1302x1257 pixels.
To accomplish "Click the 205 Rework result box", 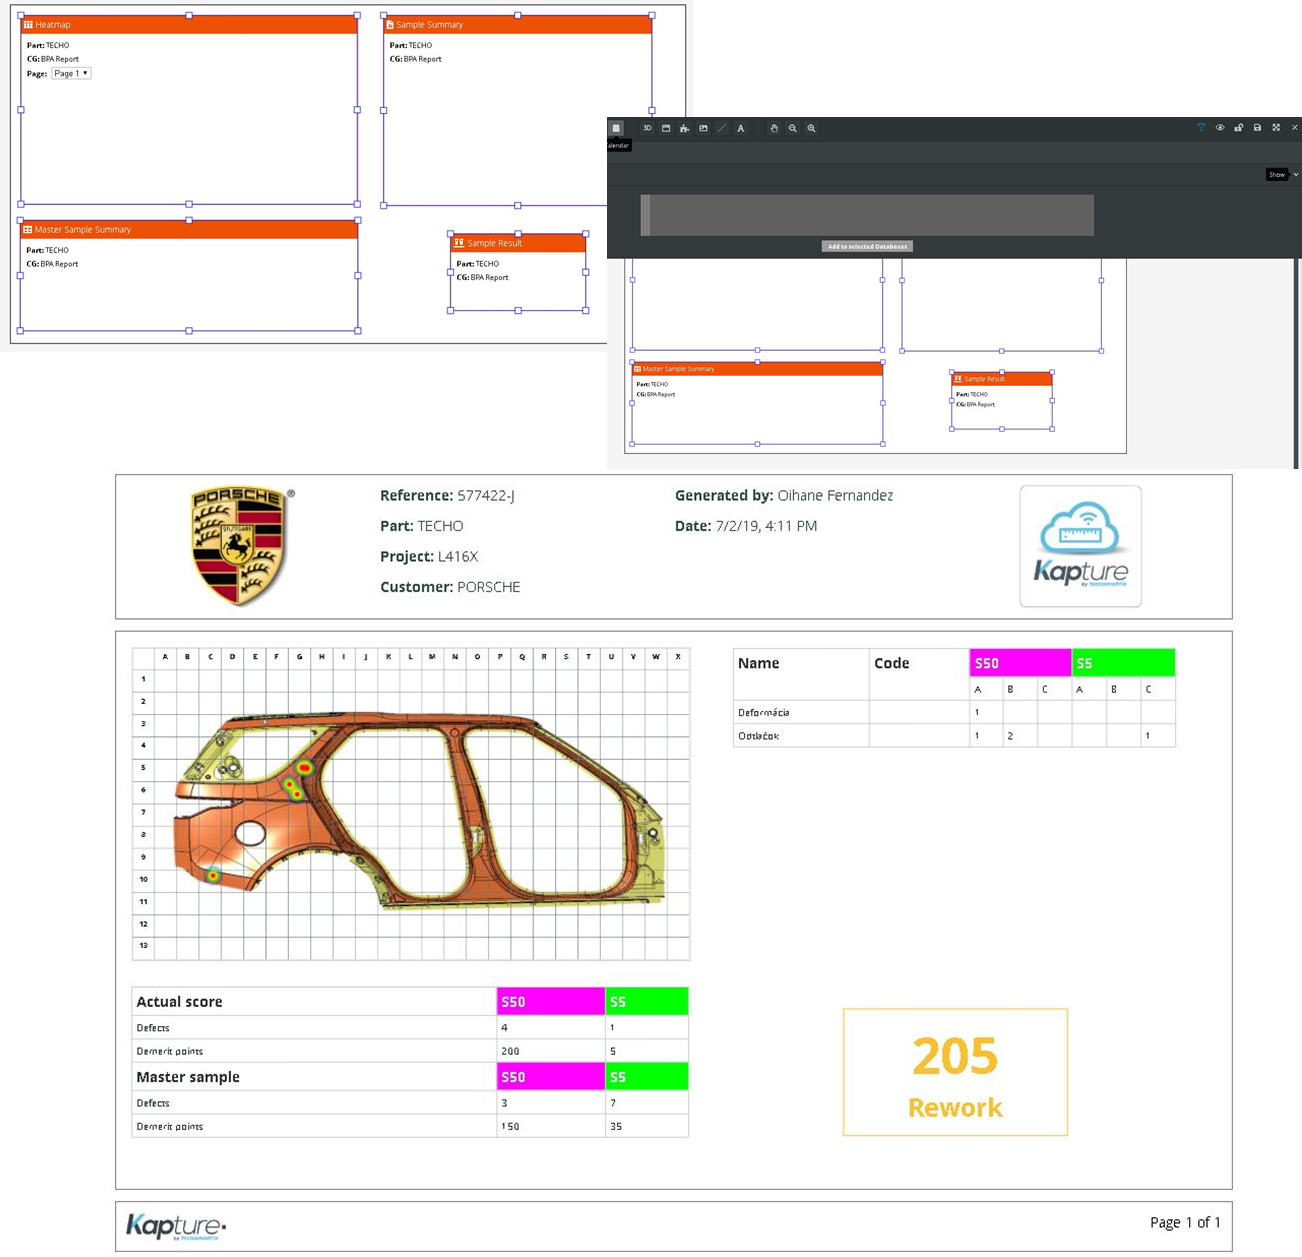I will point(955,1072).
